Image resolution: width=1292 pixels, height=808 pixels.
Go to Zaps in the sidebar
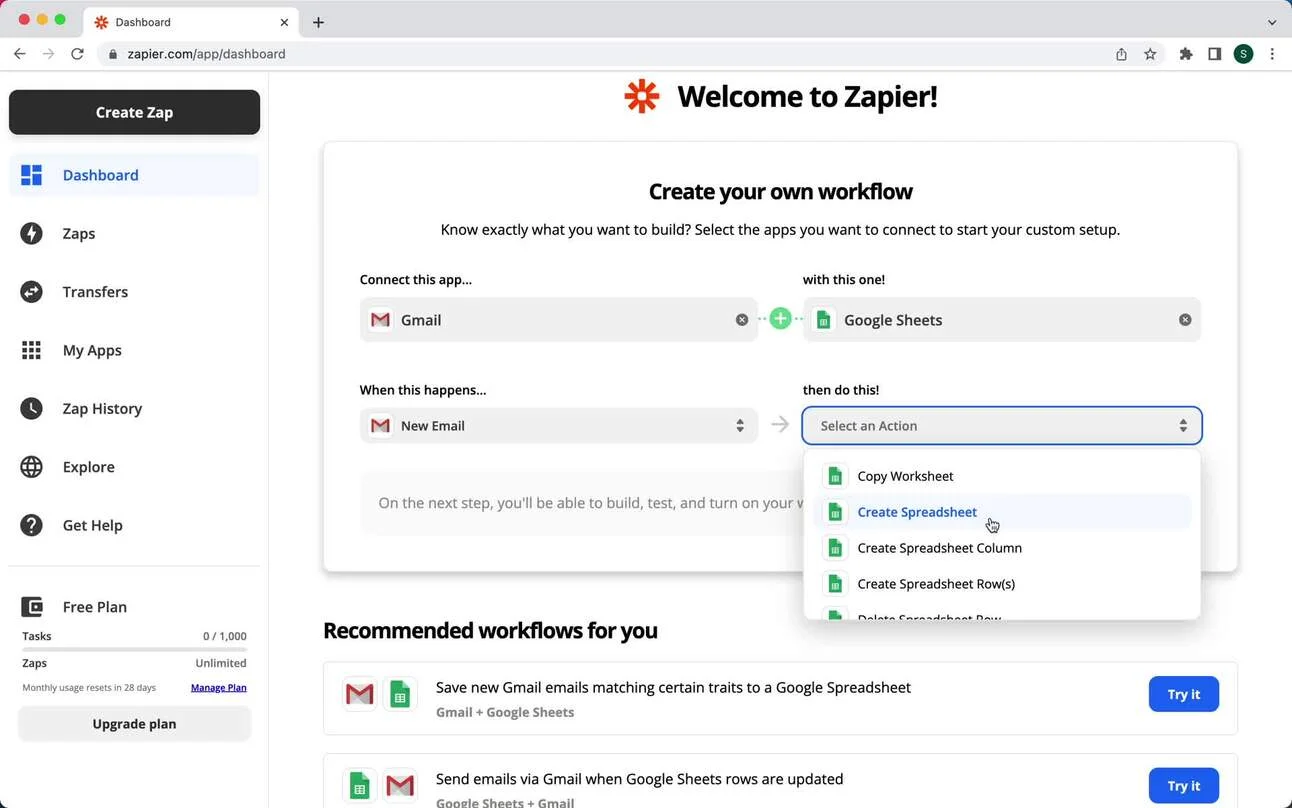click(x=134, y=233)
